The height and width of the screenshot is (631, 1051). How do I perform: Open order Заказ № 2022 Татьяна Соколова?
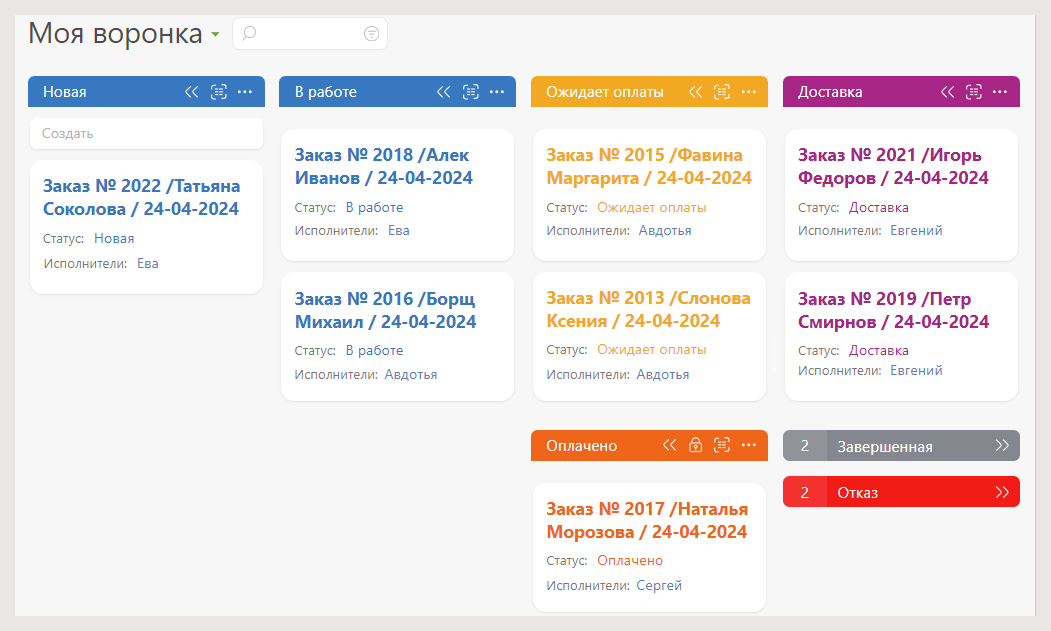[141, 197]
